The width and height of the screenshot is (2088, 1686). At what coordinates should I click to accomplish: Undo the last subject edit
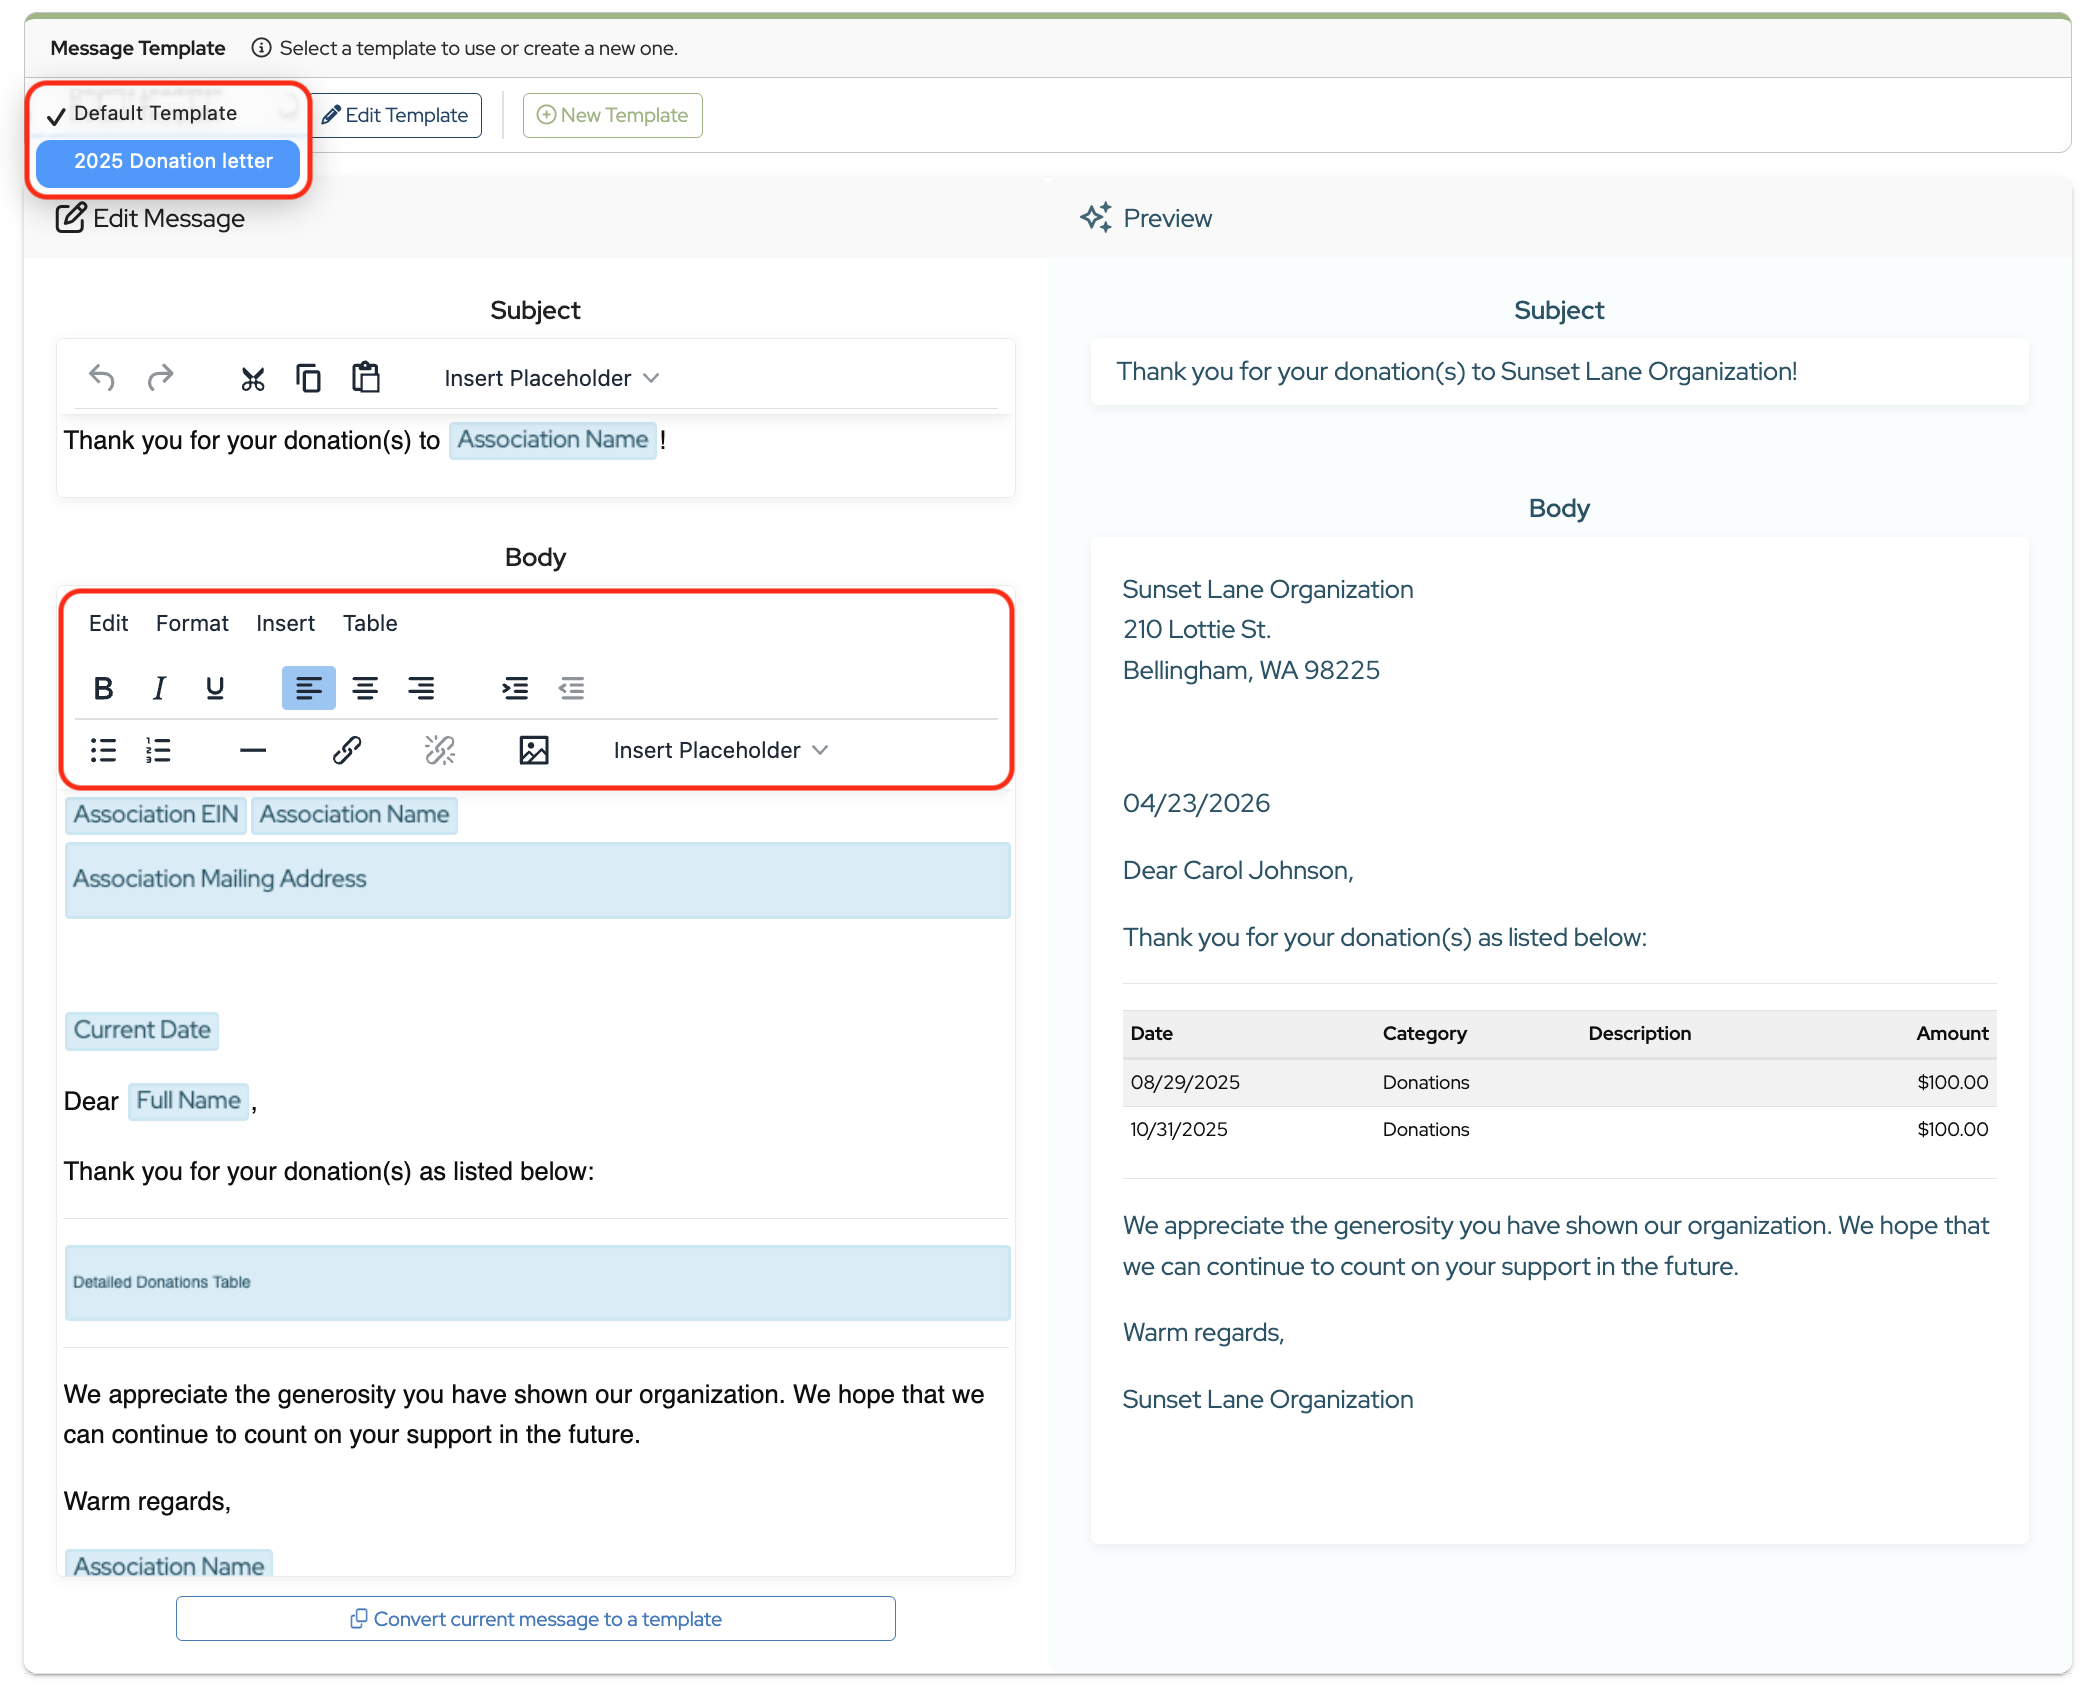click(101, 378)
